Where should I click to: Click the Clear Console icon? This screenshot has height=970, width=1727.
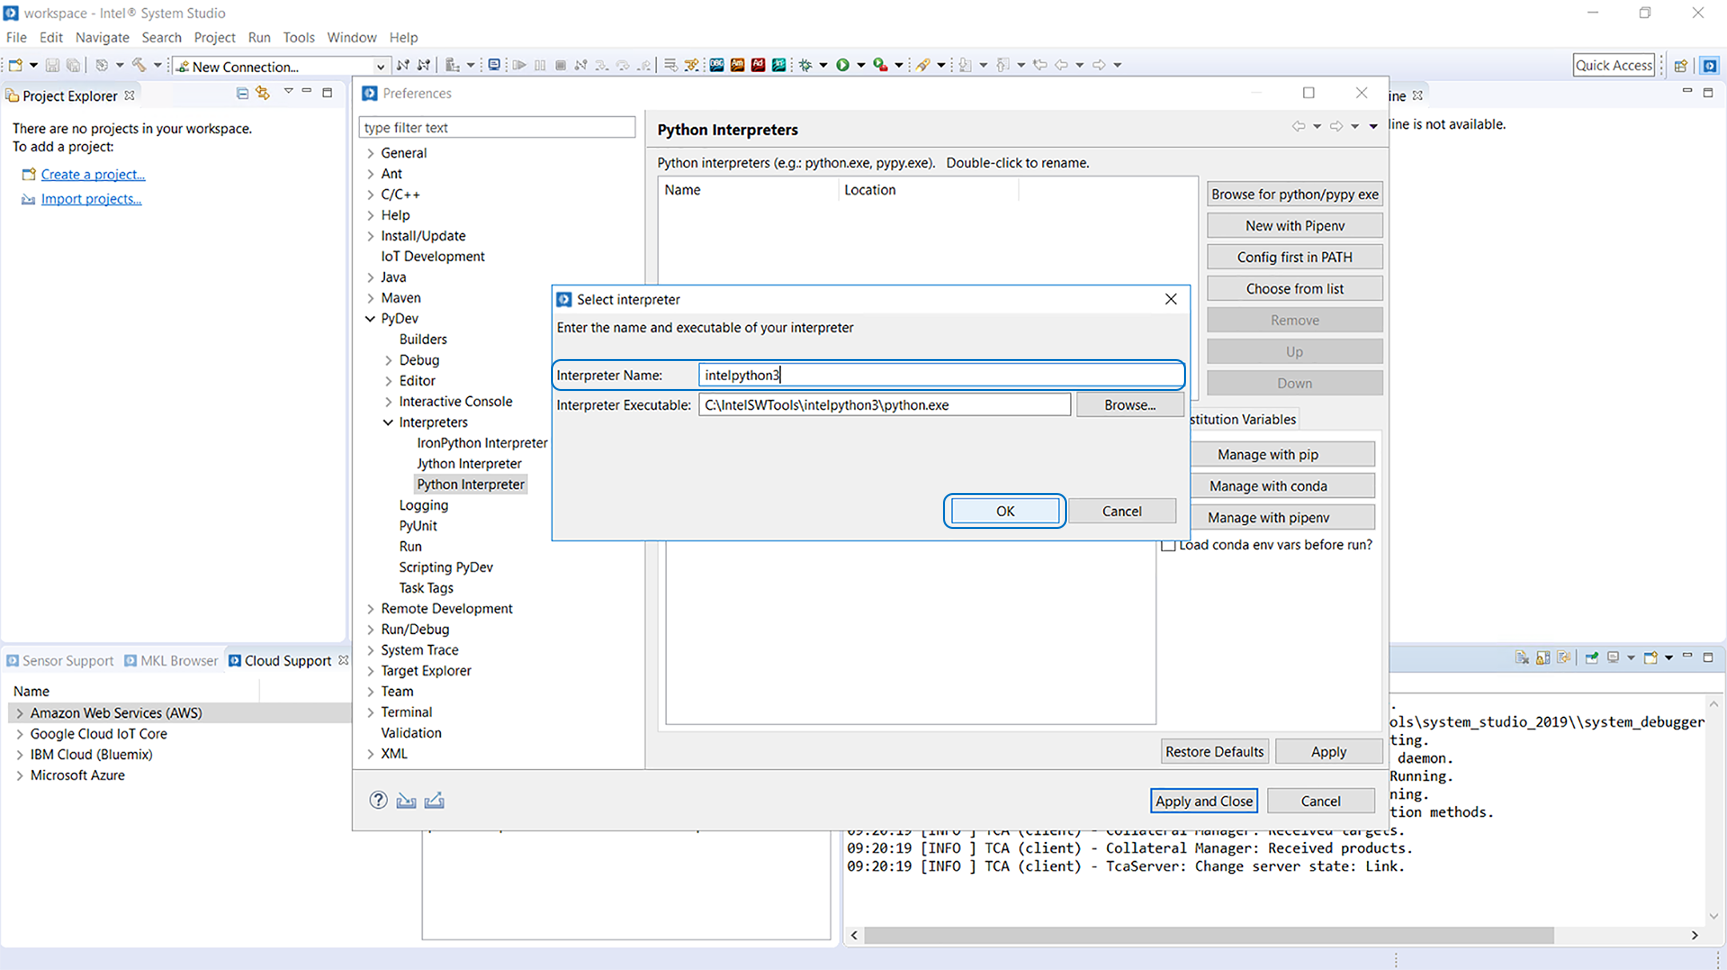tap(1522, 658)
